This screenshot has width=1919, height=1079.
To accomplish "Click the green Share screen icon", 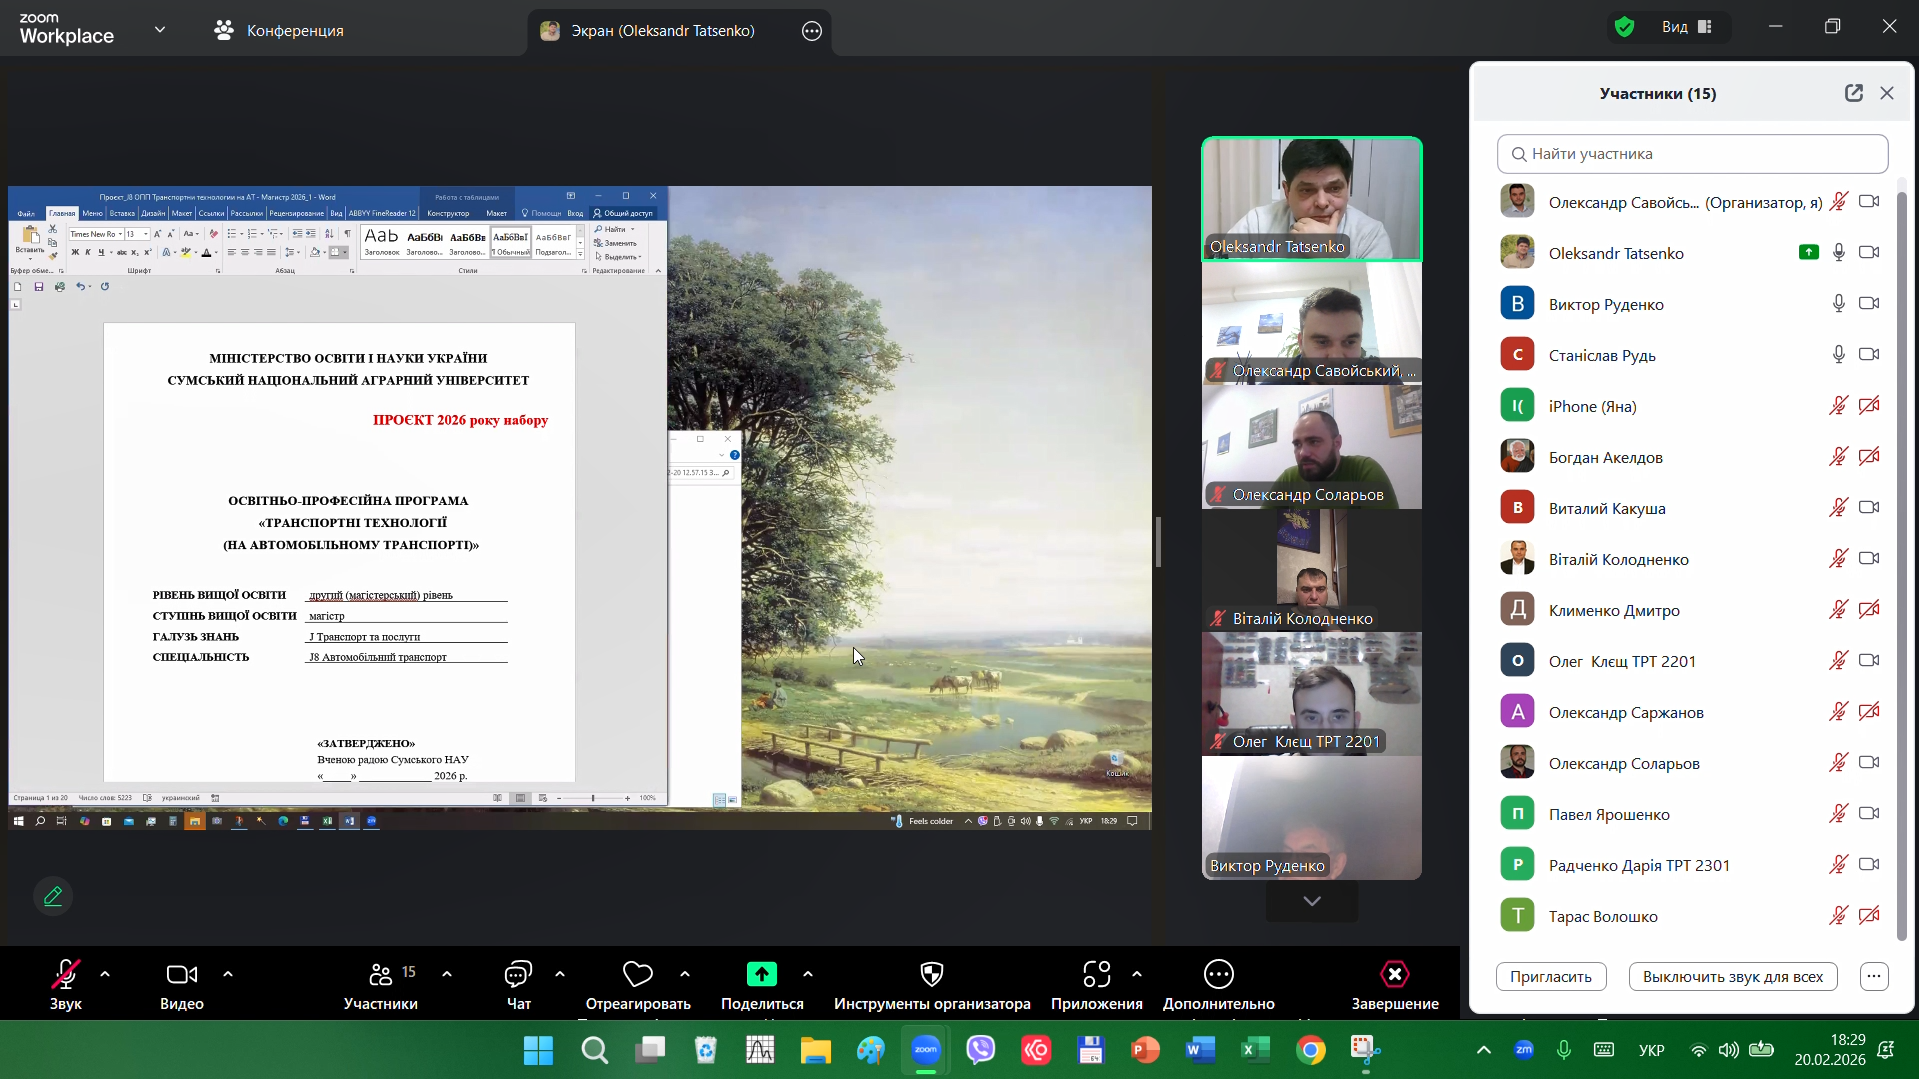I will [761, 974].
